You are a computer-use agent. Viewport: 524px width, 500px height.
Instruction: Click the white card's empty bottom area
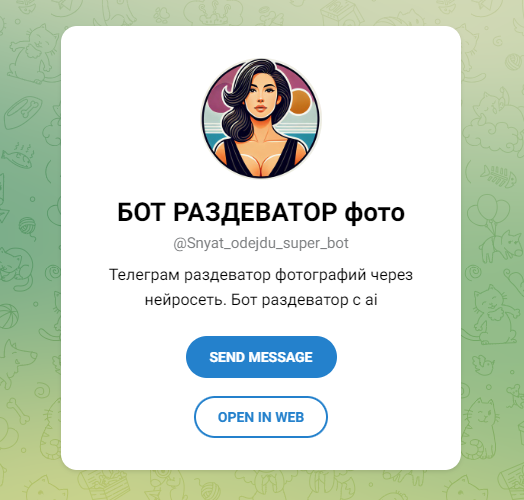pos(261,455)
